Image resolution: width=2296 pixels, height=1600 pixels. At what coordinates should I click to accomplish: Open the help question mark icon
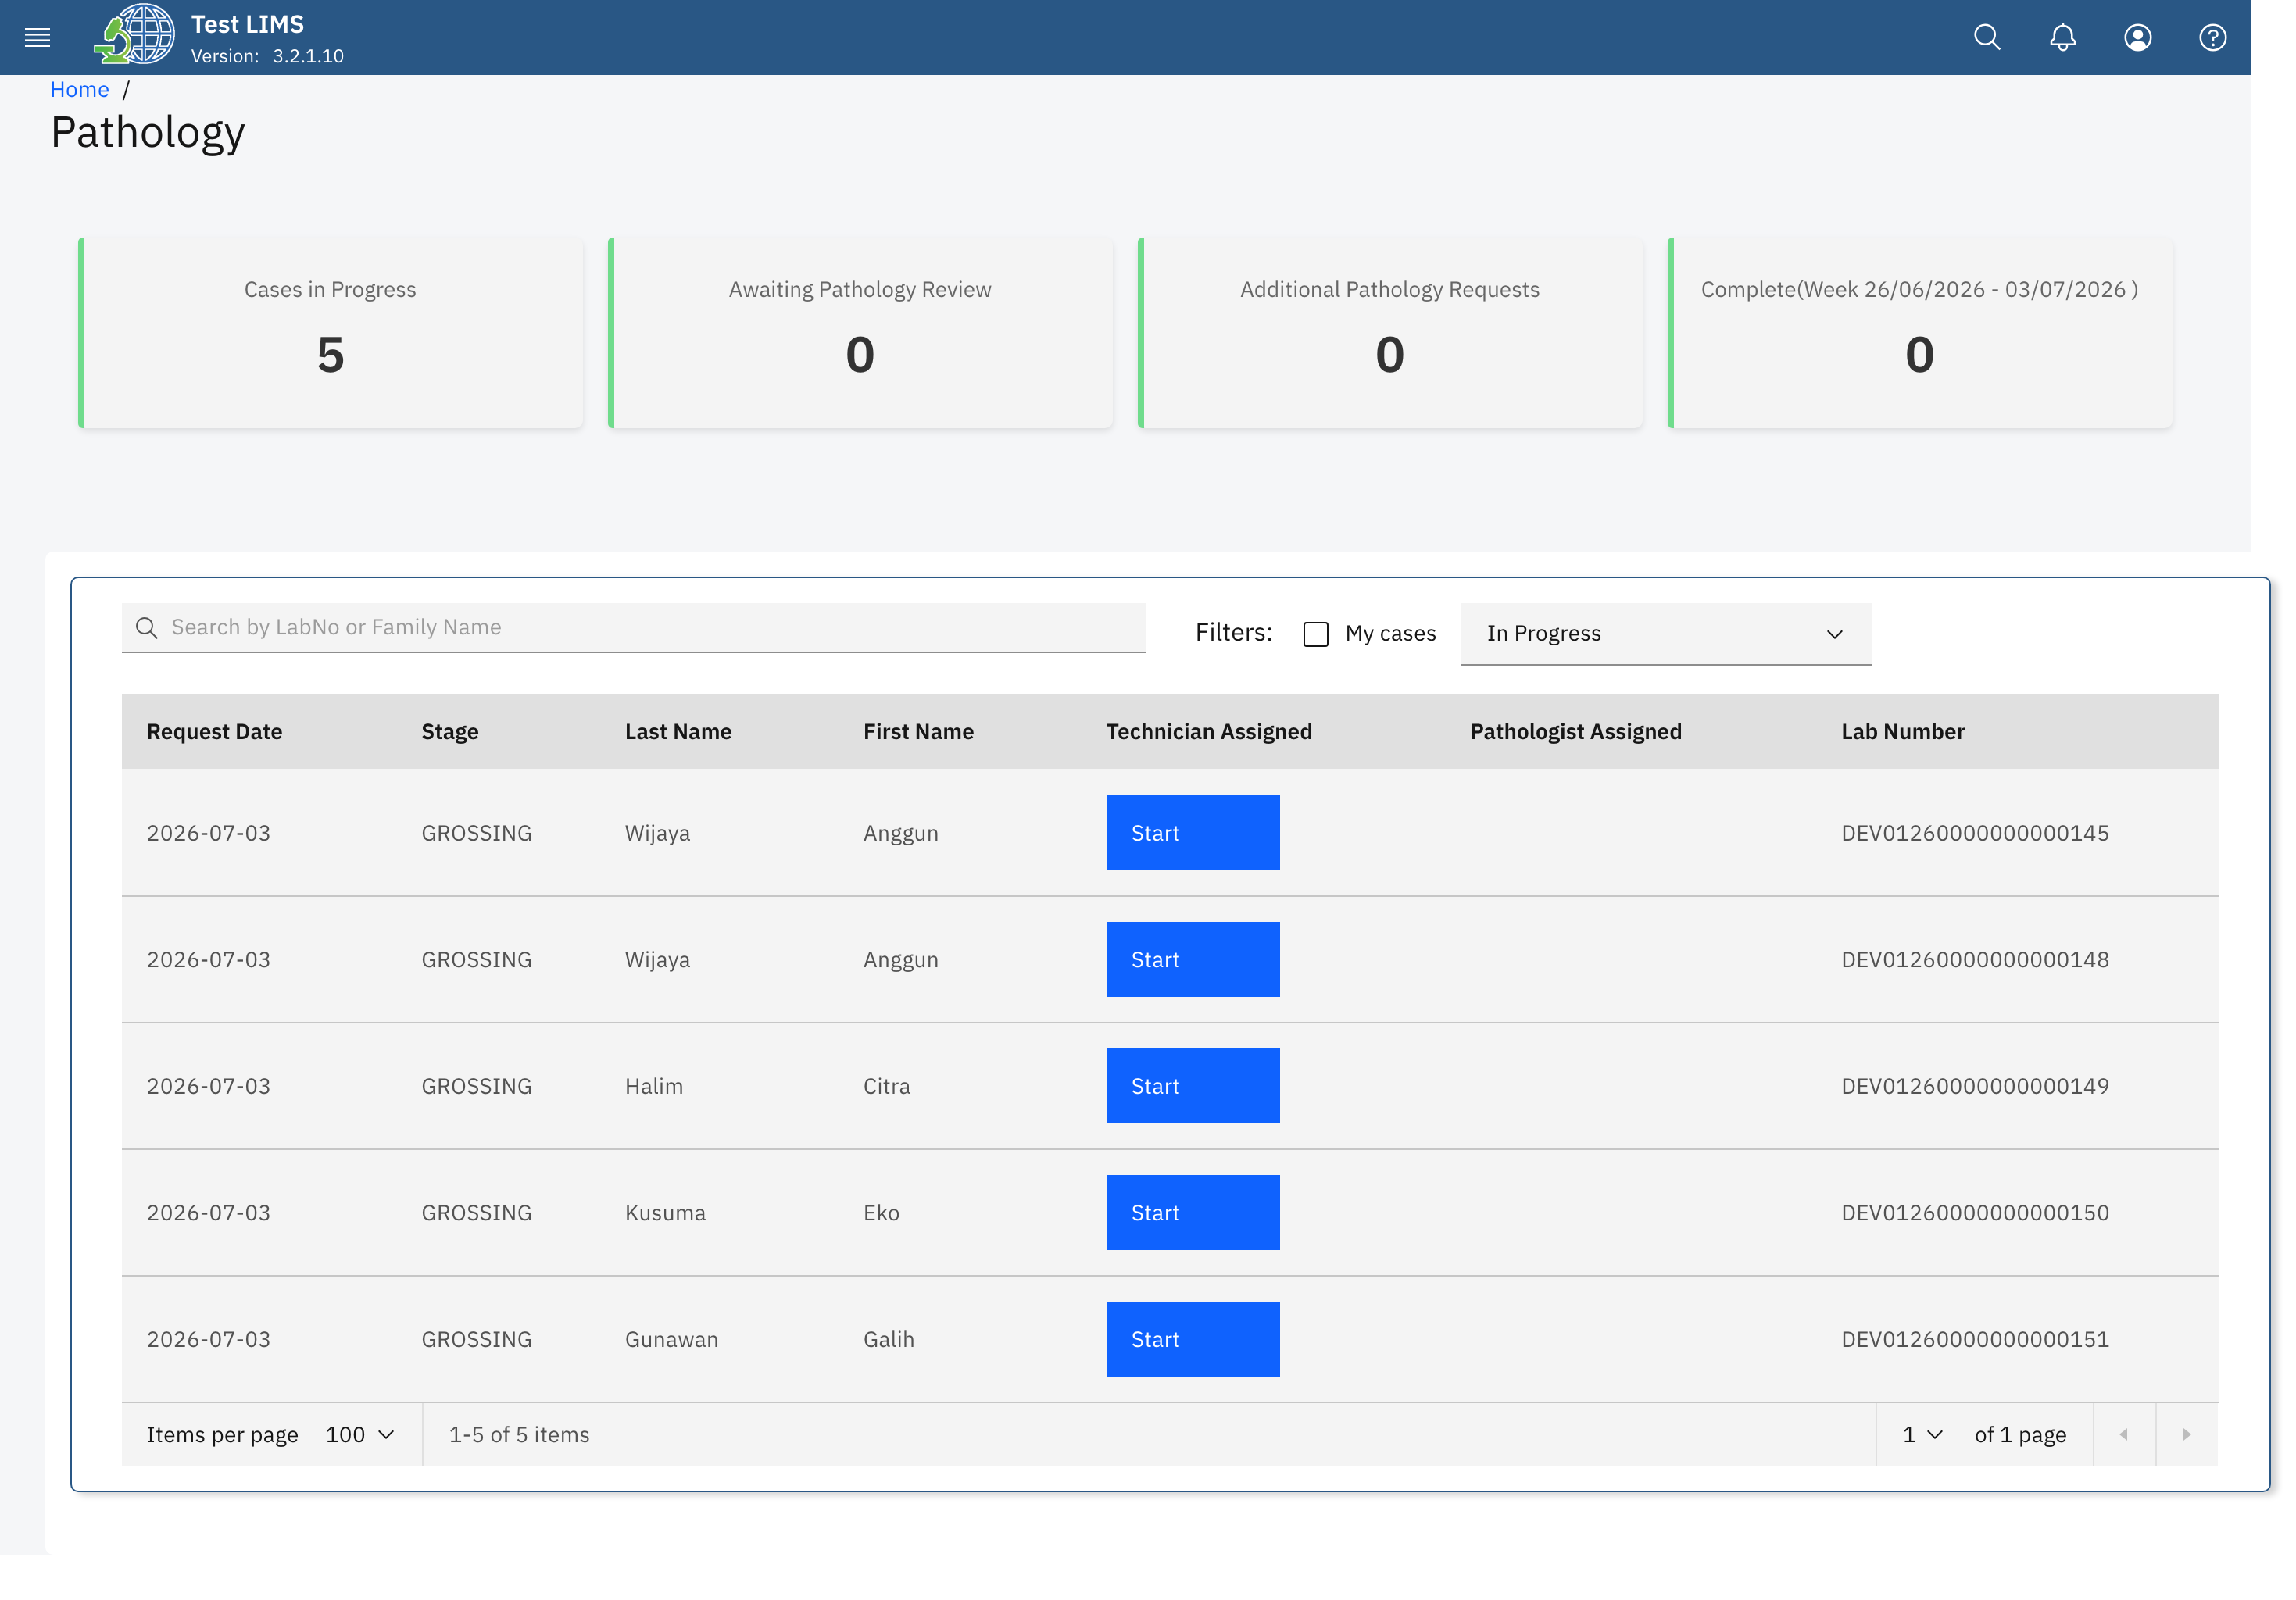[x=2212, y=38]
